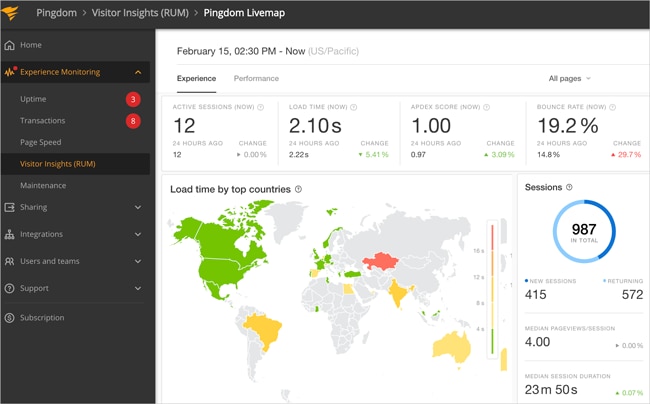Viewport: 650px width, 404px height.
Task: Click the Returning sessions value 572
Action: (x=633, y=295)
